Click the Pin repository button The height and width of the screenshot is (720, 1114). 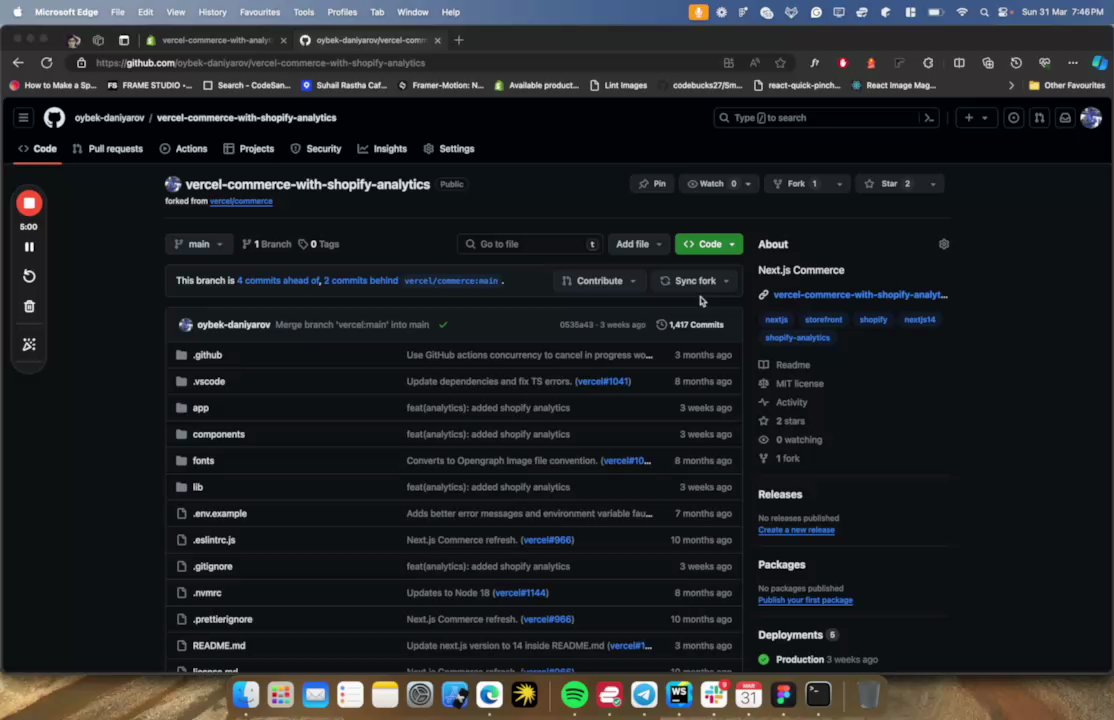651,184
